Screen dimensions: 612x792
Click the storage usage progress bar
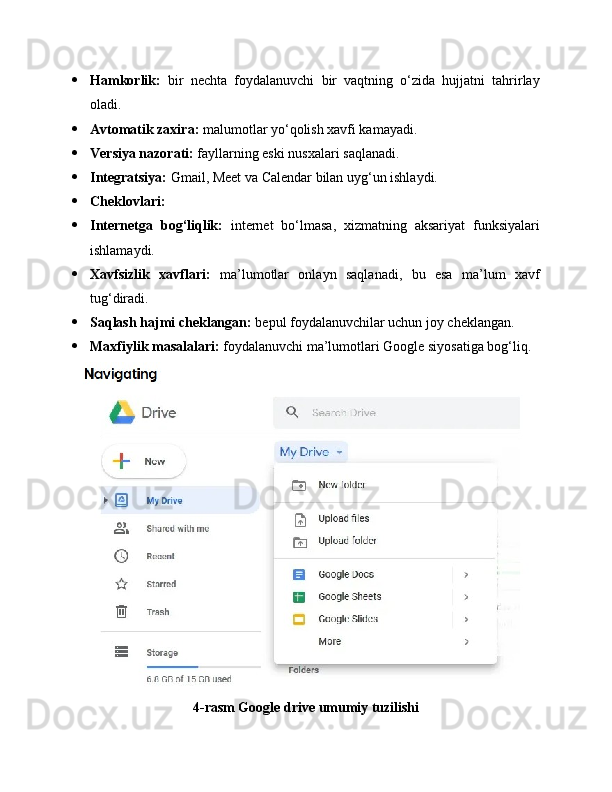point(203,667)
